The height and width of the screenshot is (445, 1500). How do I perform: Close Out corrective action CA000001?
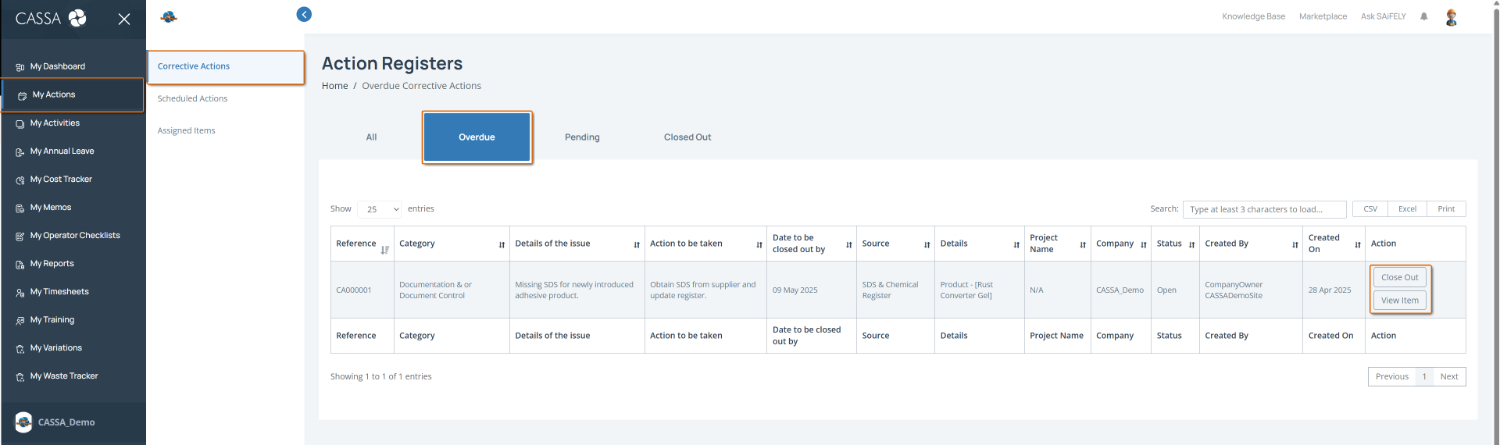tap(1400, 277)
